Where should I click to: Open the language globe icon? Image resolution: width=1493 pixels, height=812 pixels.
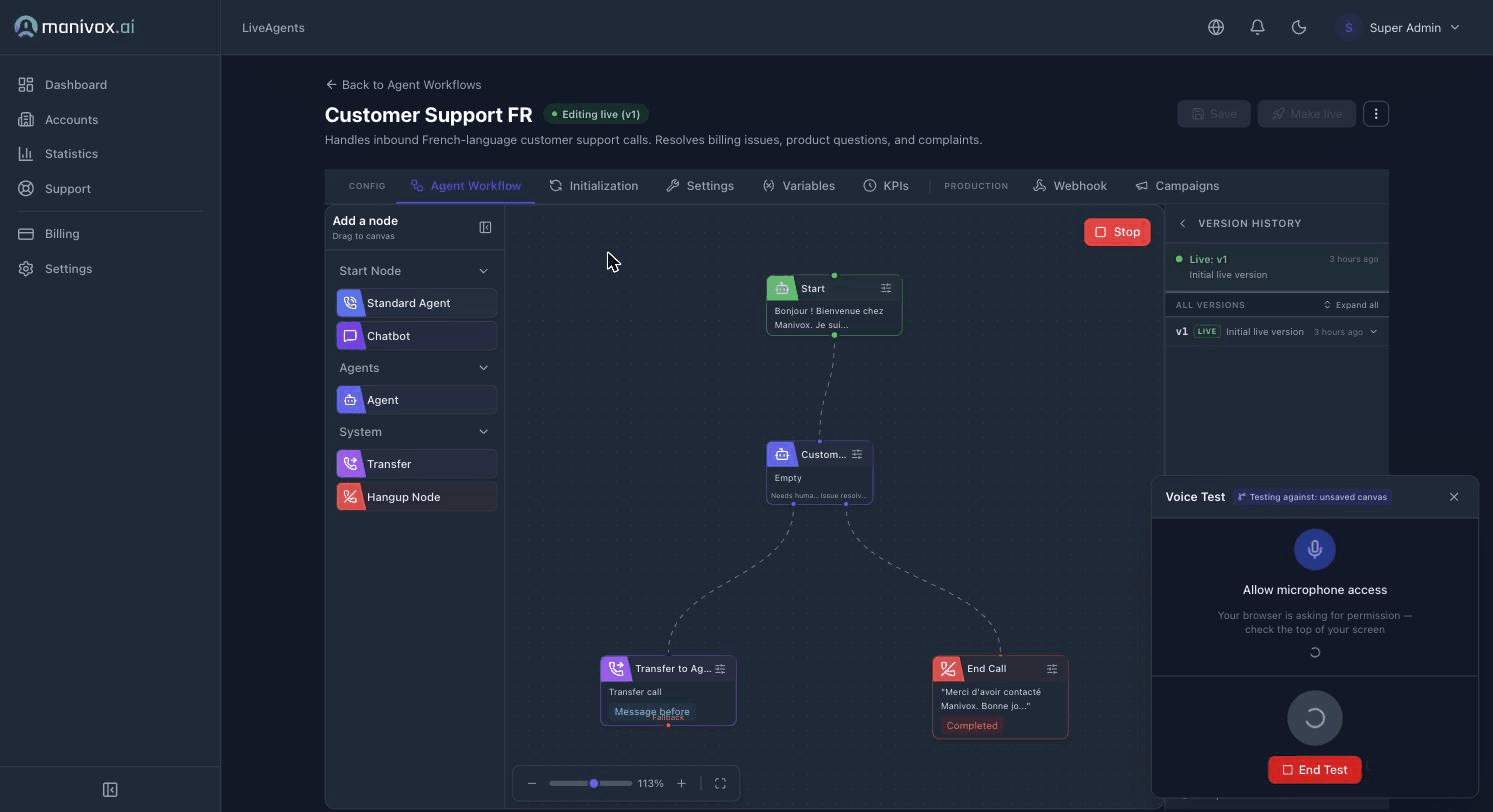coord(1216,28)
